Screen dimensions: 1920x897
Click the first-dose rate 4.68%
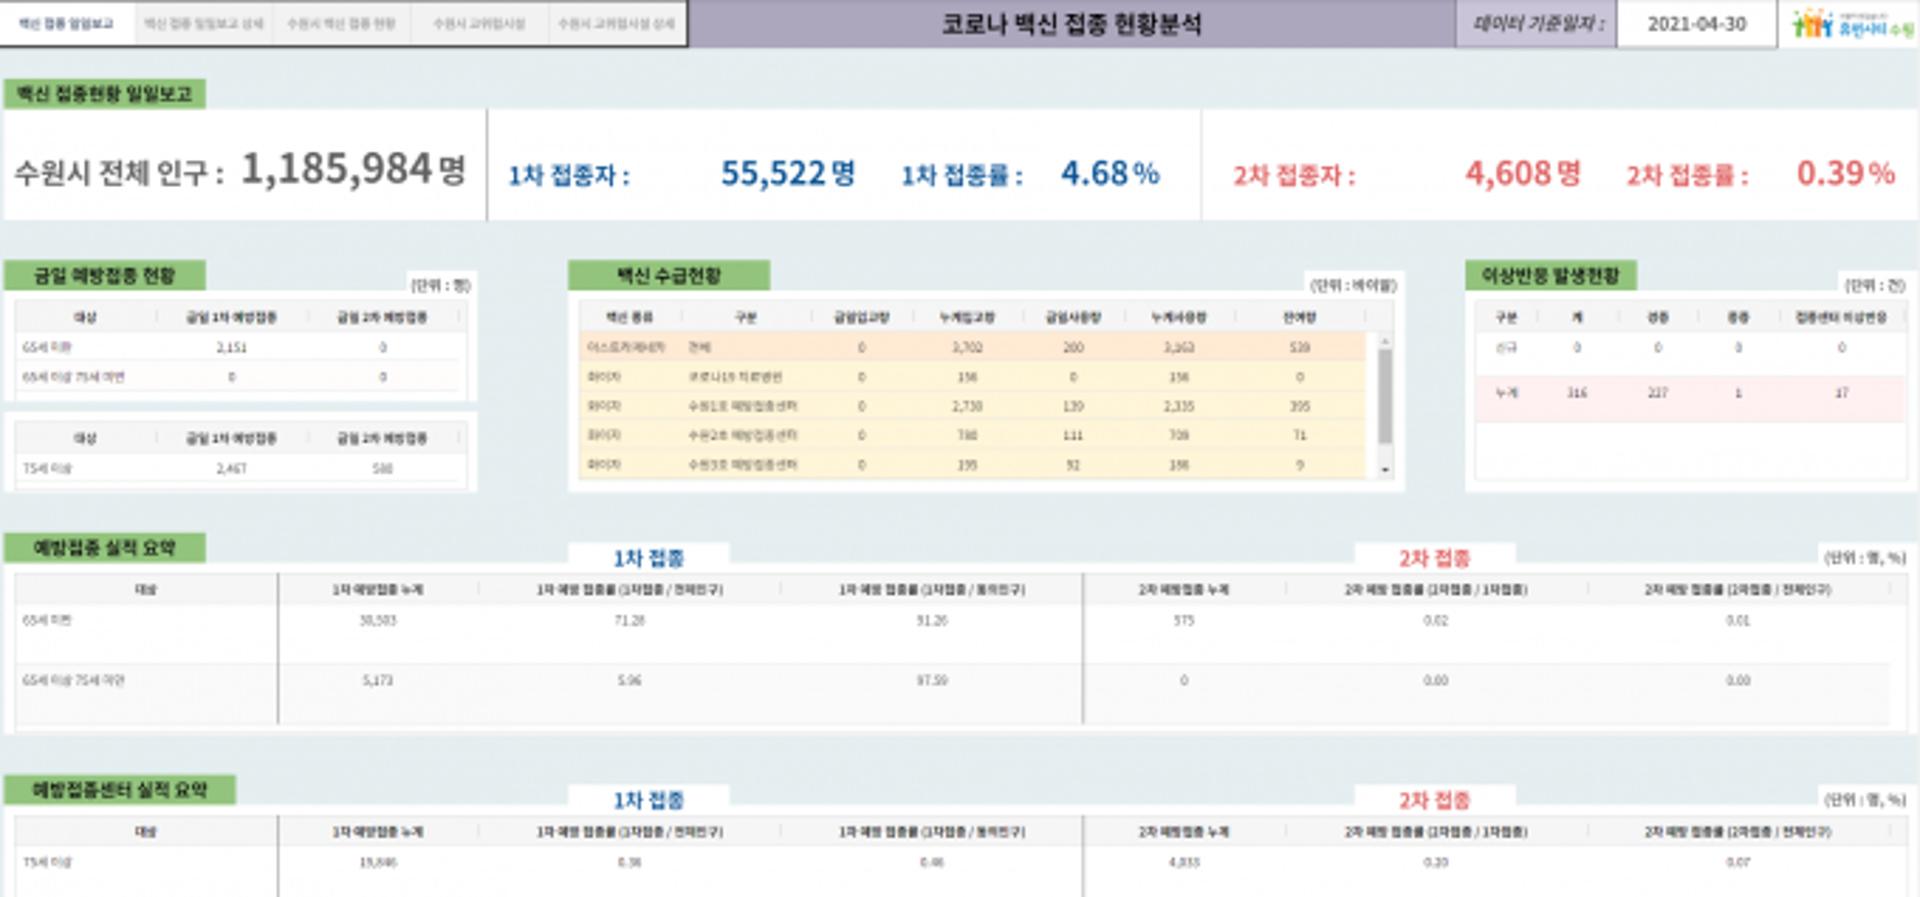[1109, 173]
